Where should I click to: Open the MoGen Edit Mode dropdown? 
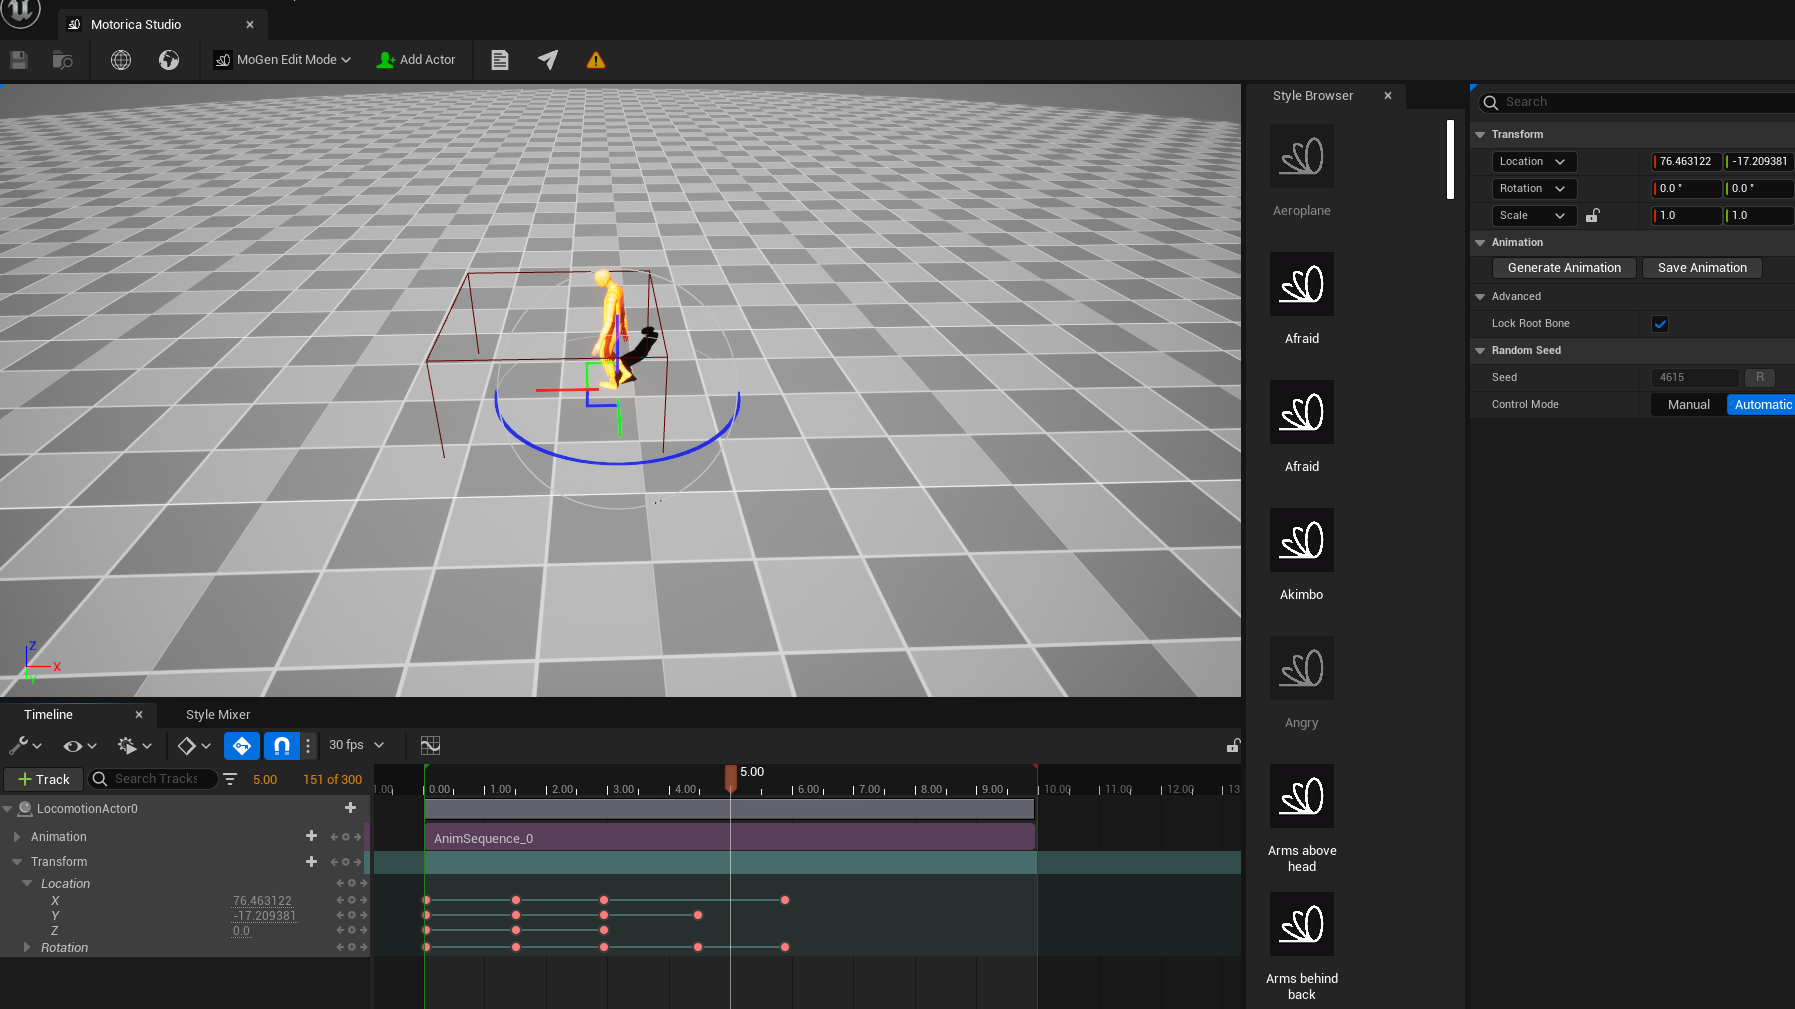pyautogui.click(x=283, y=60)
